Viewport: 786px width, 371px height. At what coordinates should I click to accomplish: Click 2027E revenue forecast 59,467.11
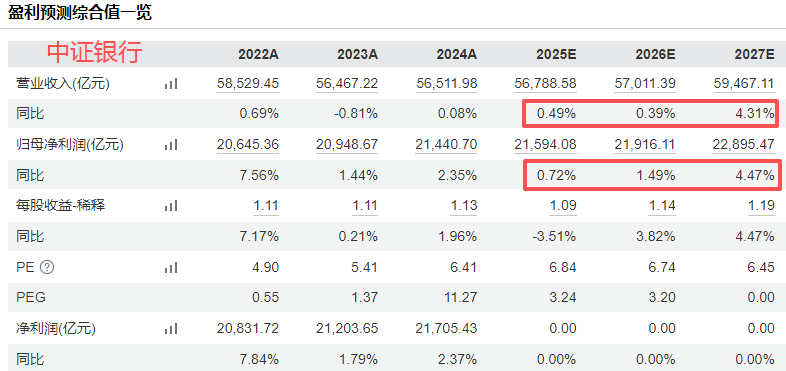coord(744,84)
